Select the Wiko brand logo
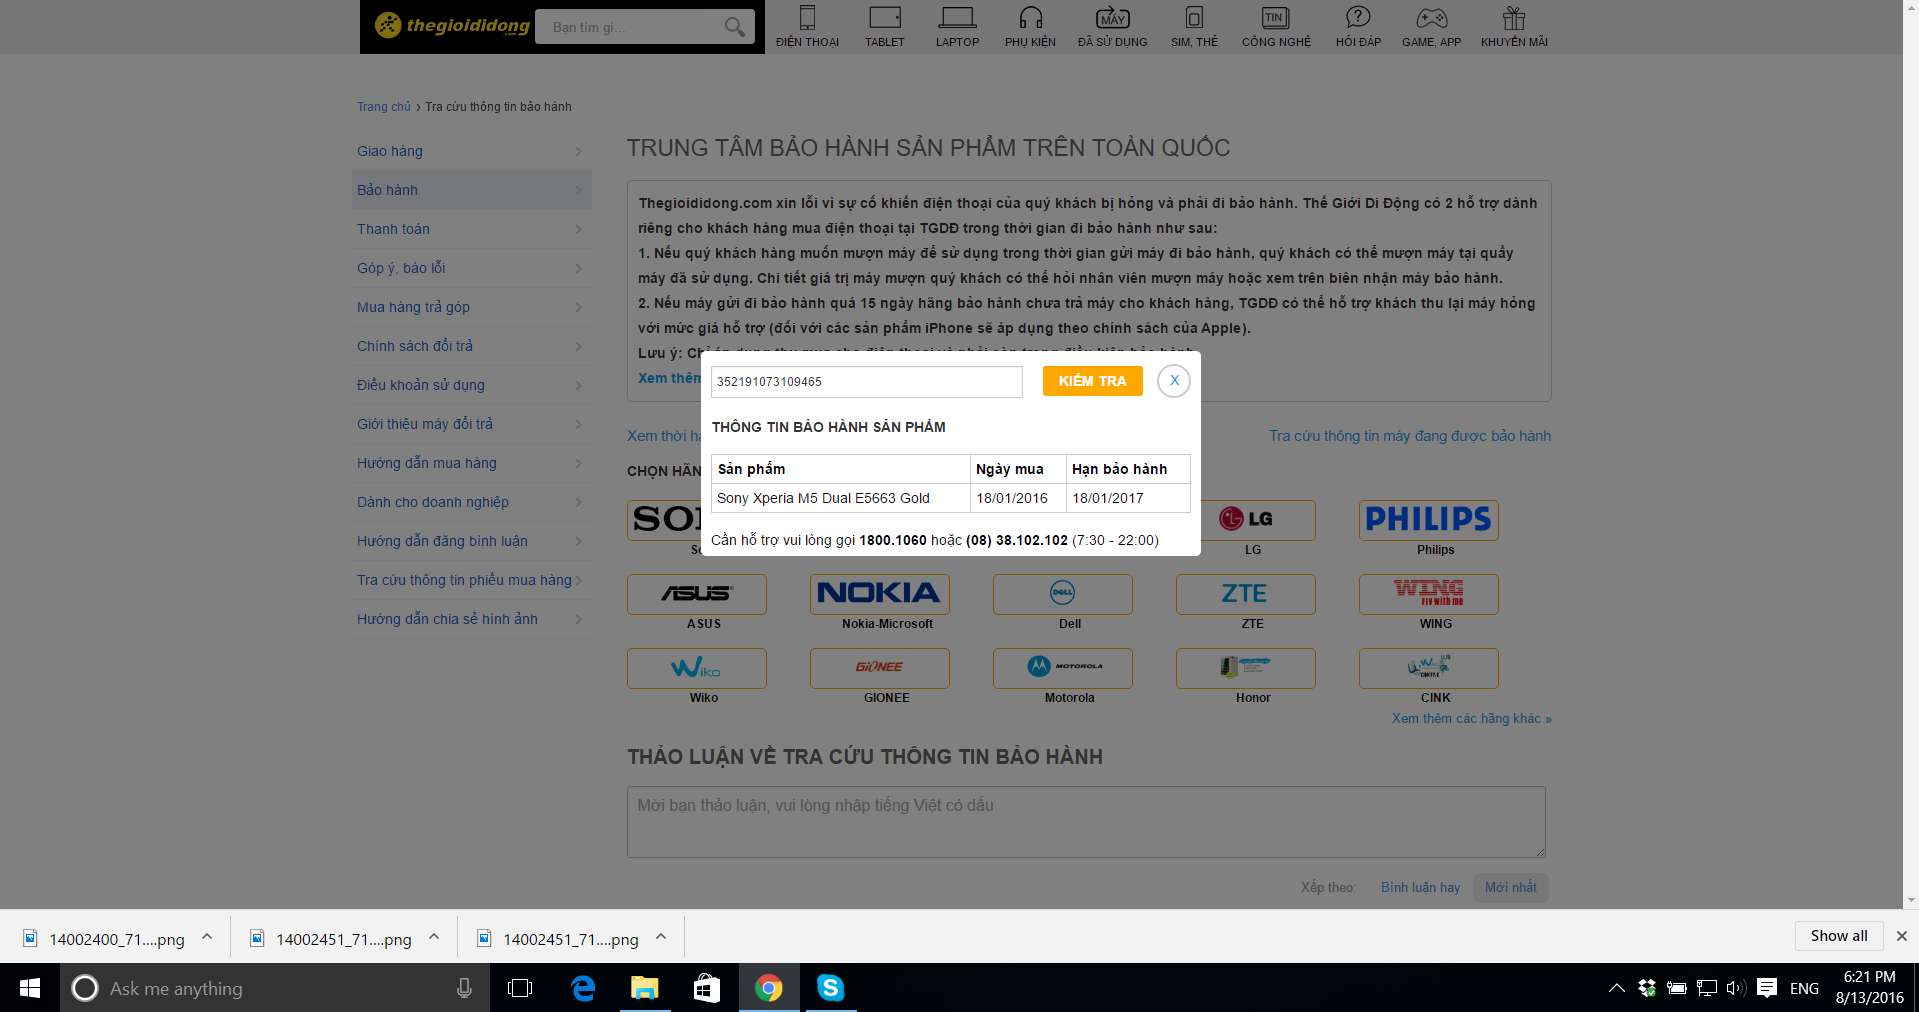1919x1012 pixels. click(x=697, y=668)
